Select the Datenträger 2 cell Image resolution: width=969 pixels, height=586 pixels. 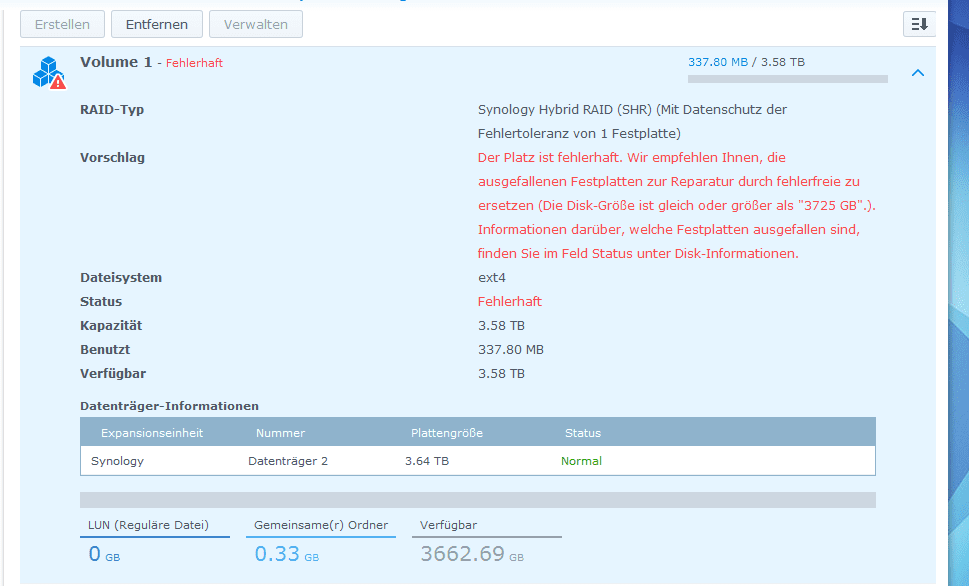point(288,461)
